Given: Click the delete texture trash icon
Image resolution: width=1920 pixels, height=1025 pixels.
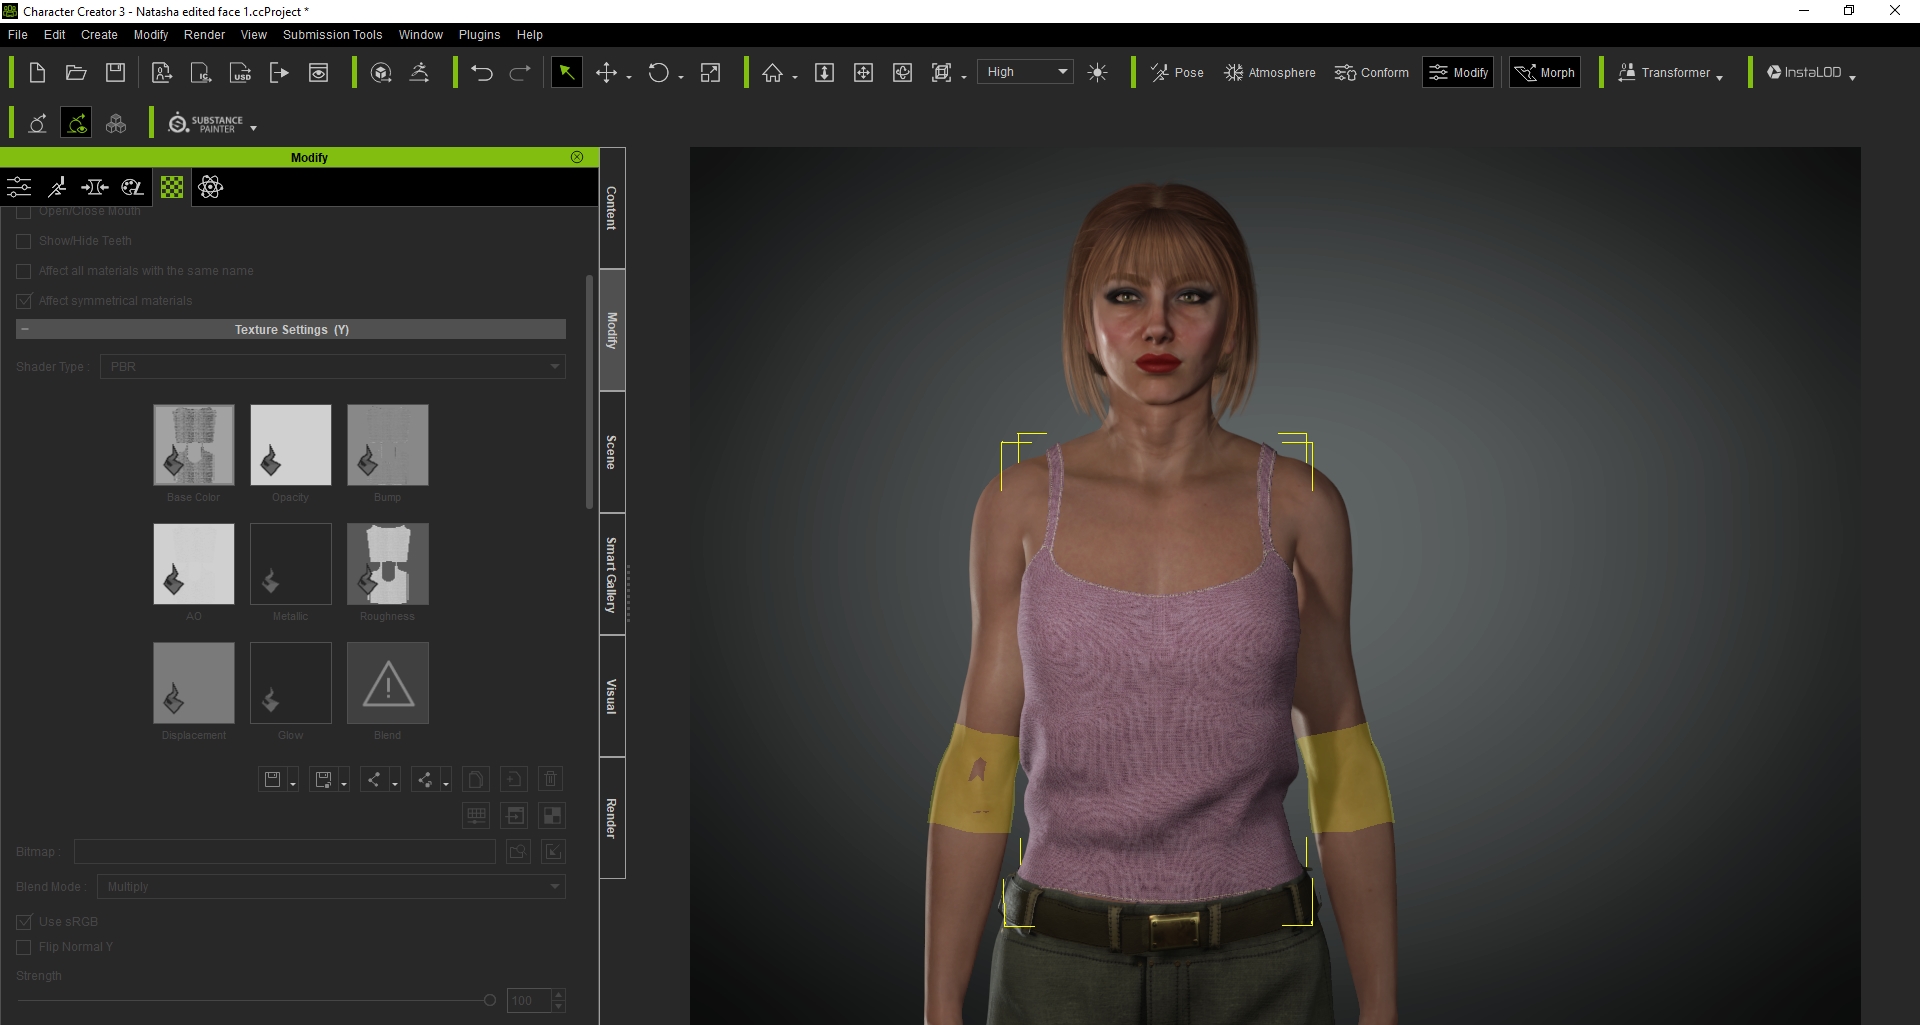Looking at the screenshot, I should (x=550, y=779).
